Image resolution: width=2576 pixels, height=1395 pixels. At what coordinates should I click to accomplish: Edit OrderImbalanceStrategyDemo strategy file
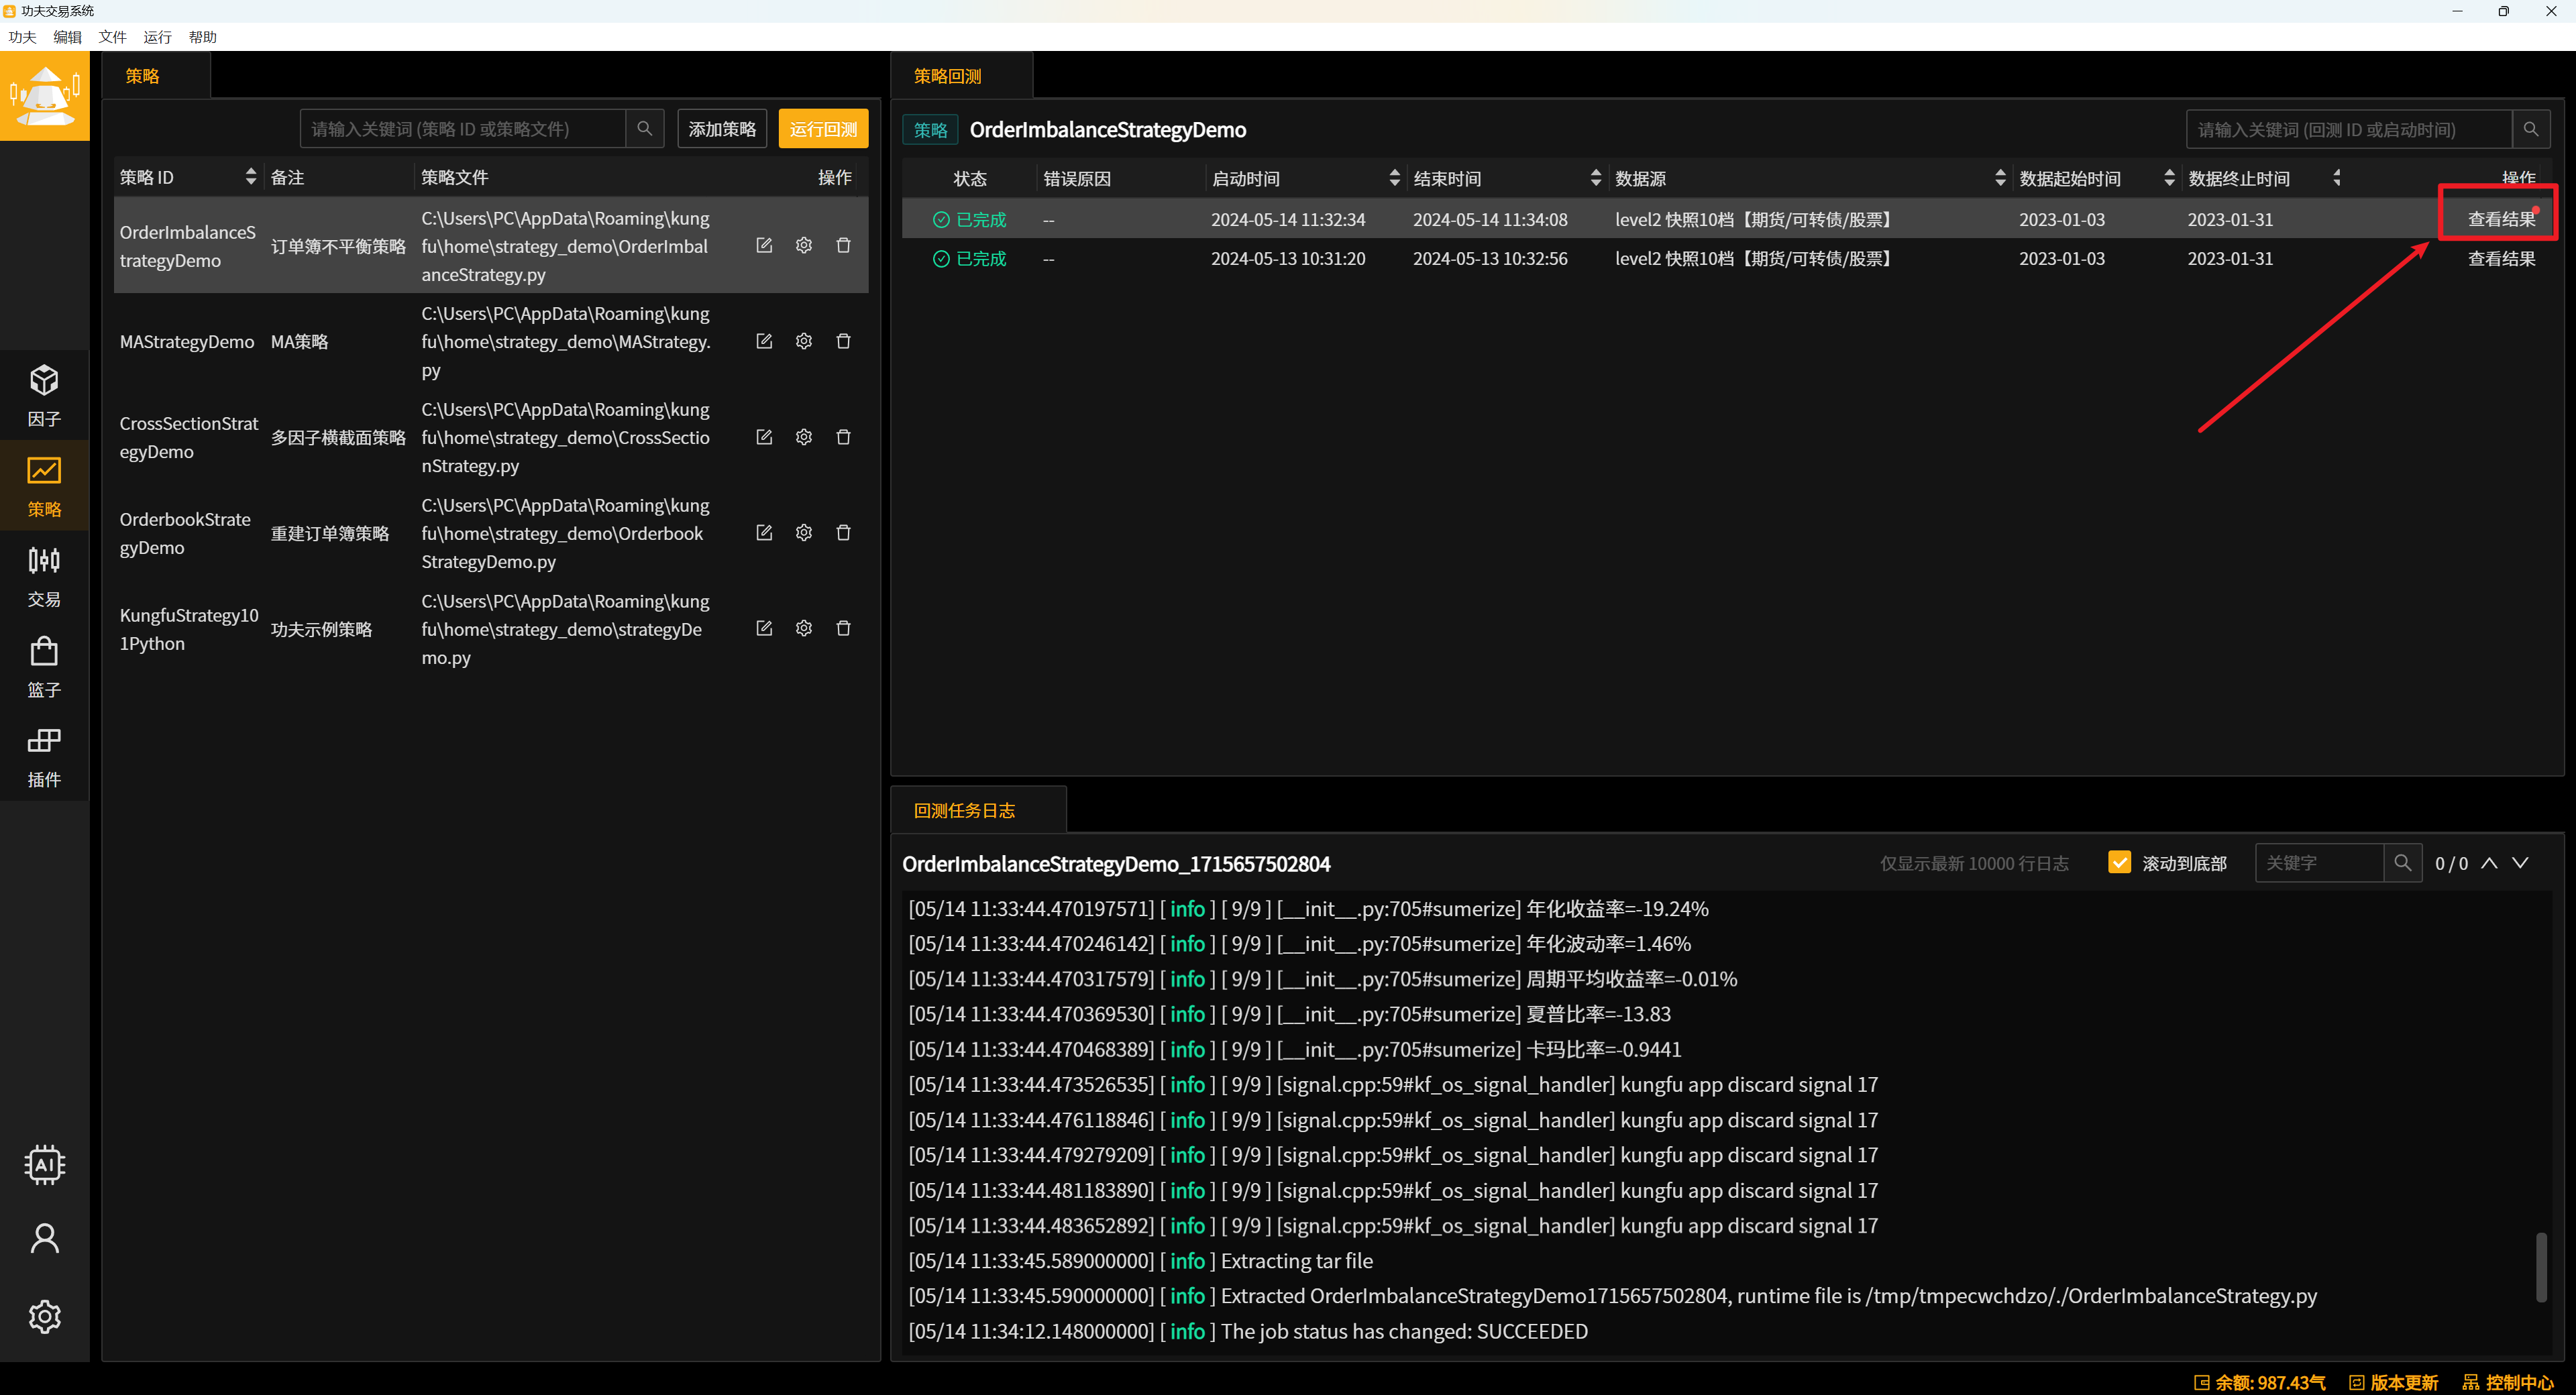[764, 245]
